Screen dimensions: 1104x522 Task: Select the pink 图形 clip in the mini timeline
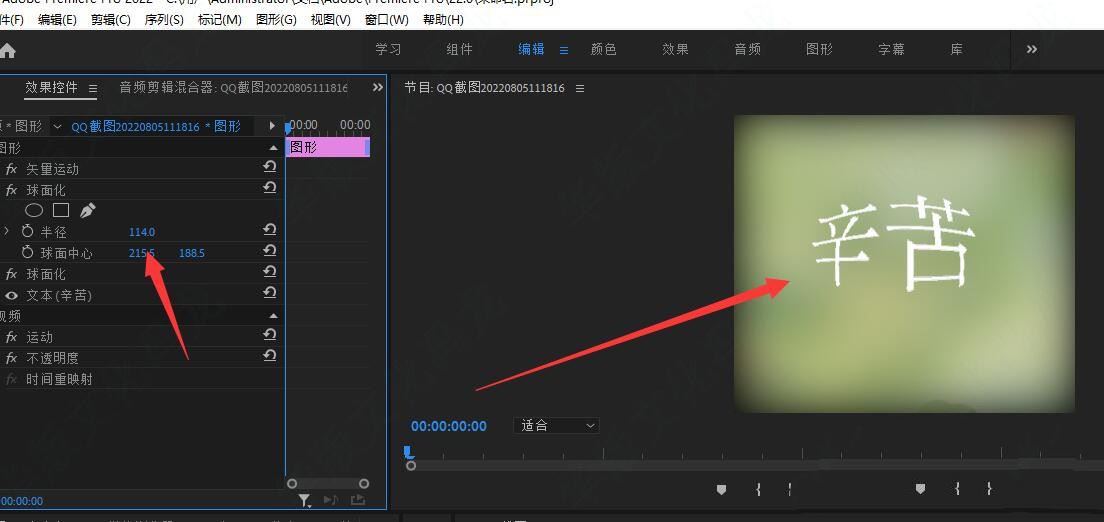pyautogui.click(x=327, y=147)
